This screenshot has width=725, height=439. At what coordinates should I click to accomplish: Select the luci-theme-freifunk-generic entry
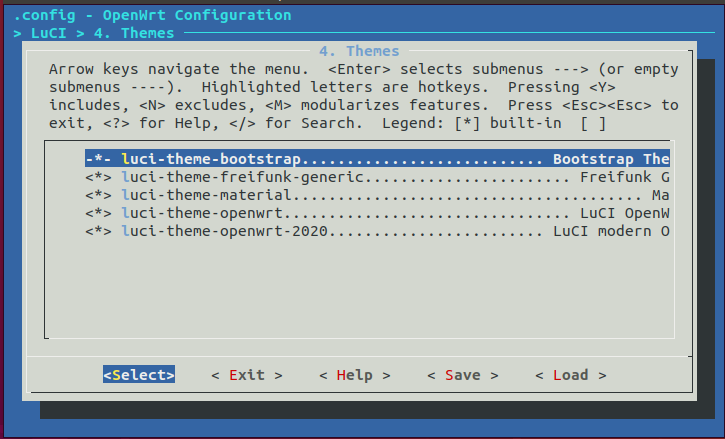point(377,177)
